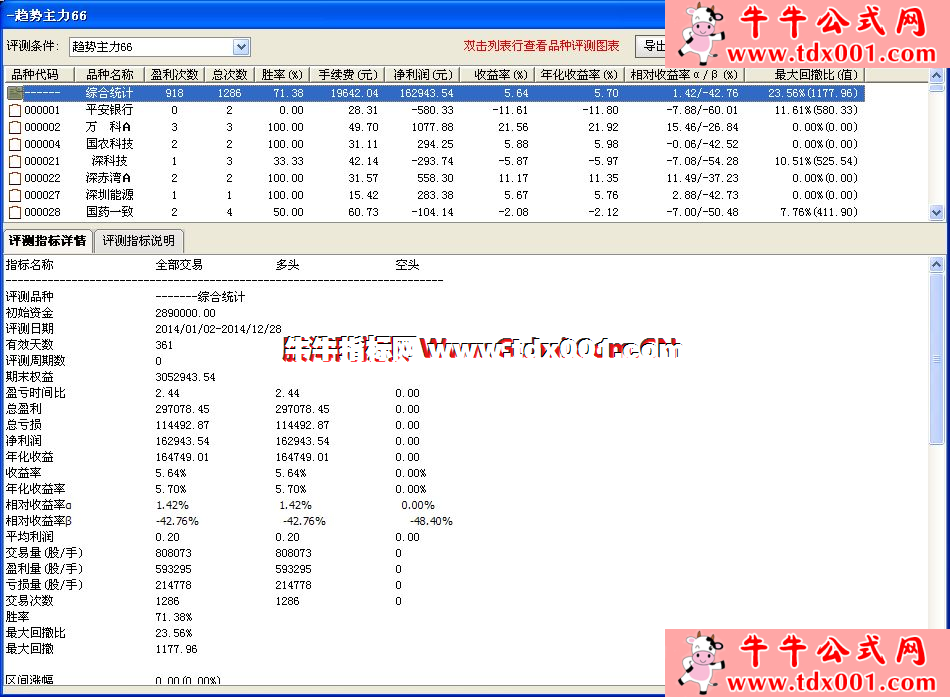This screenshot has width=950, height=697.
Task: Sort by 净利润(元) column header
Action: pos(422,75)
